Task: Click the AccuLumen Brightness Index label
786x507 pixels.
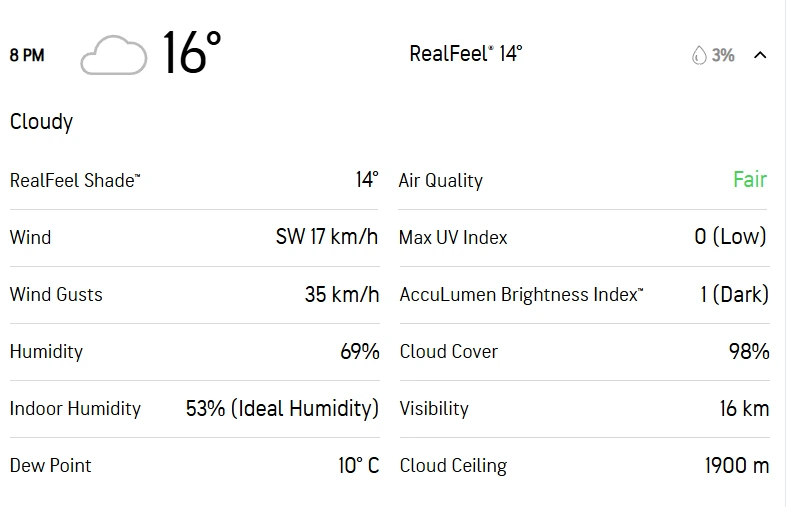Action: 521,294
